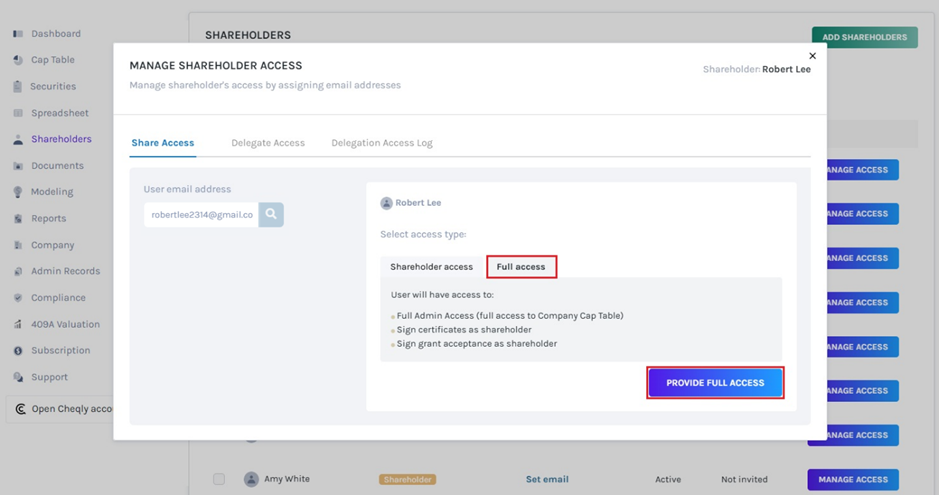
Task: Click the 'Shareholder: Robert Lee' header text
Action: pos(756,69)
